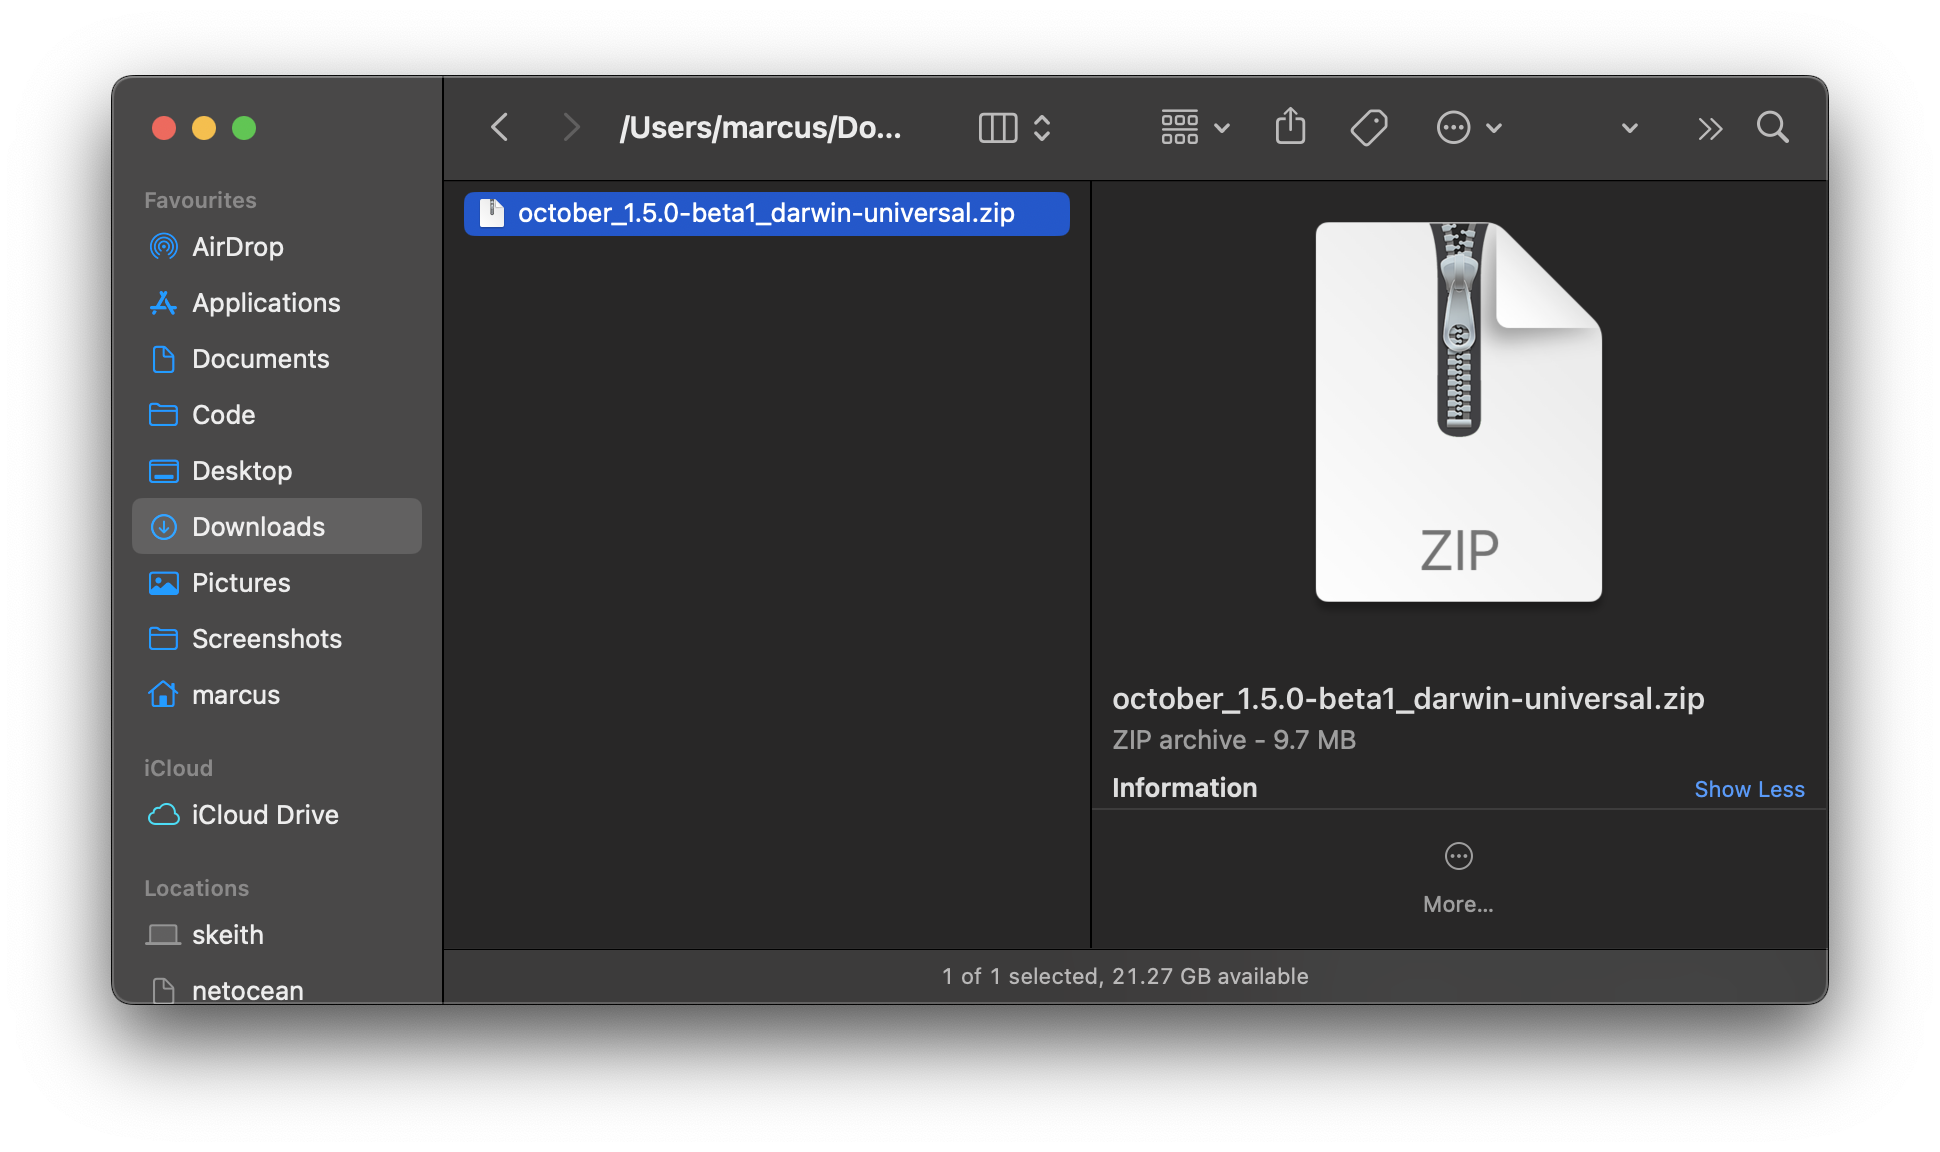The image size is (1940, 1152).
Task: Expand the action ellipsis menu
Action: click(1468, 128)
